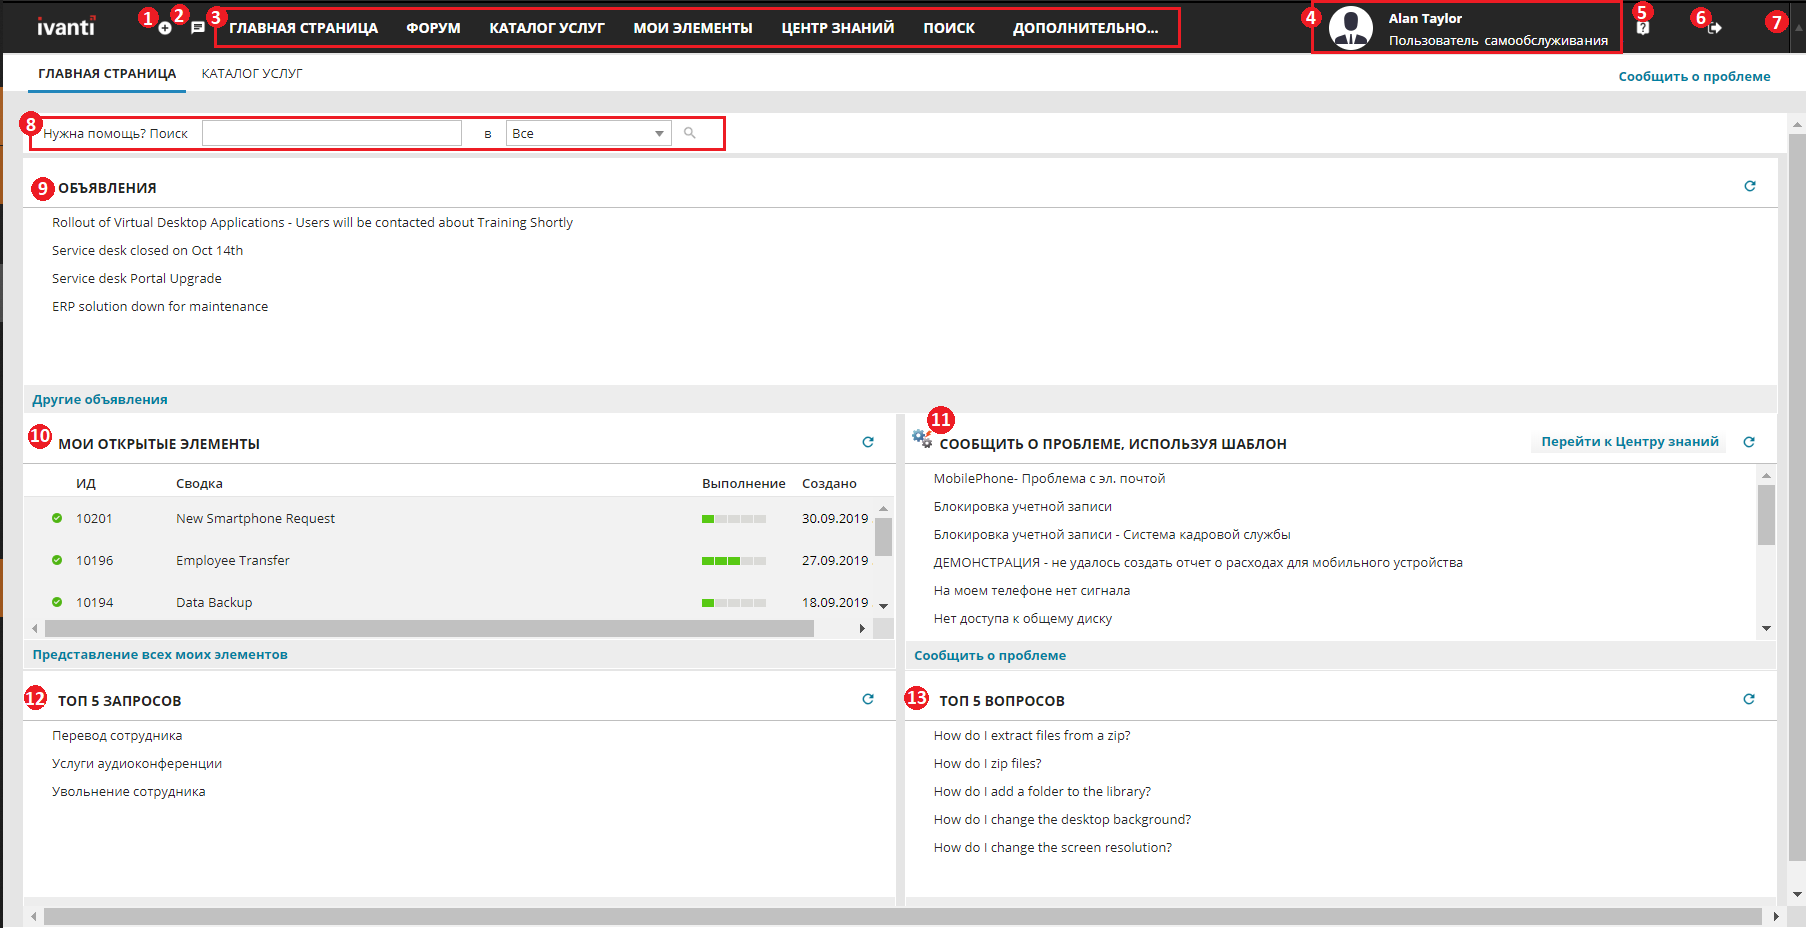Open the help question mark icon
The height and width of the screenshot is (928, 1806).
1642,29
